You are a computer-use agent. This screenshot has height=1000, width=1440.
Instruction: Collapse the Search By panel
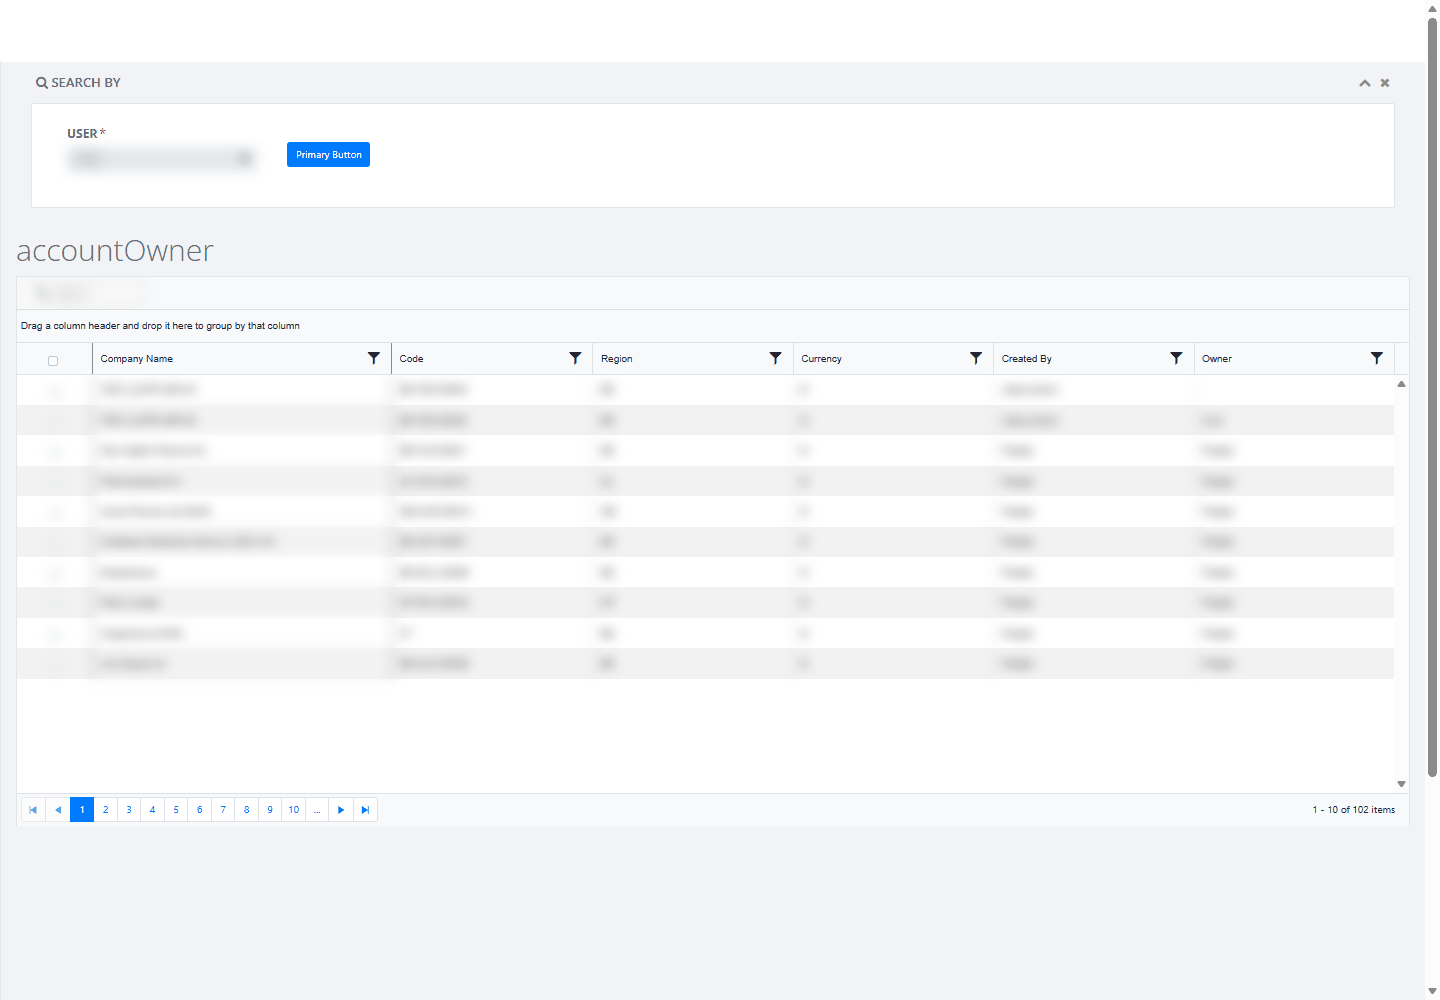click(x=1364, y=83)
